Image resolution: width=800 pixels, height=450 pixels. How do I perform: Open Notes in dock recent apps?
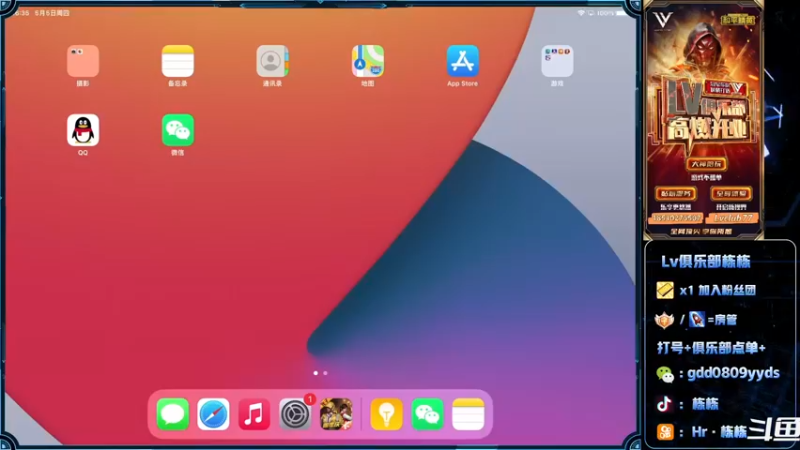coord(468,414)
